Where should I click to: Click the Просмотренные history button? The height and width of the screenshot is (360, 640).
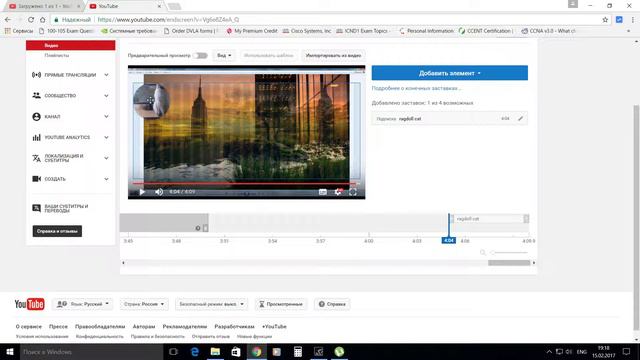pyautogui.click(x=281, y=304)
